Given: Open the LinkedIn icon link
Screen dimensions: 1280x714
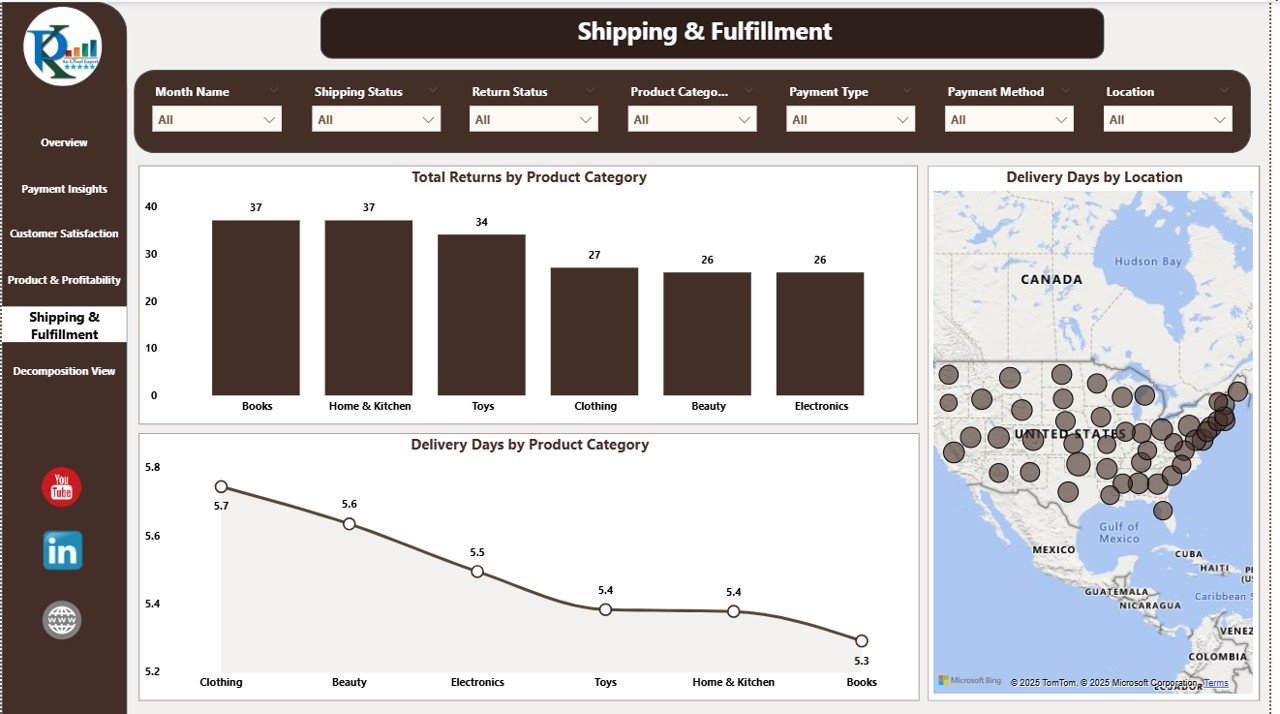Looking at the screenshot, I should 62,551.
